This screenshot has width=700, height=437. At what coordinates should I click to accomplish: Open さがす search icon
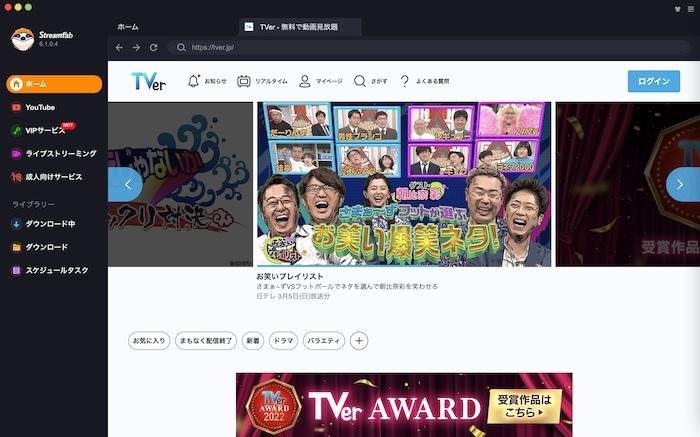click(x=360, y=81)
